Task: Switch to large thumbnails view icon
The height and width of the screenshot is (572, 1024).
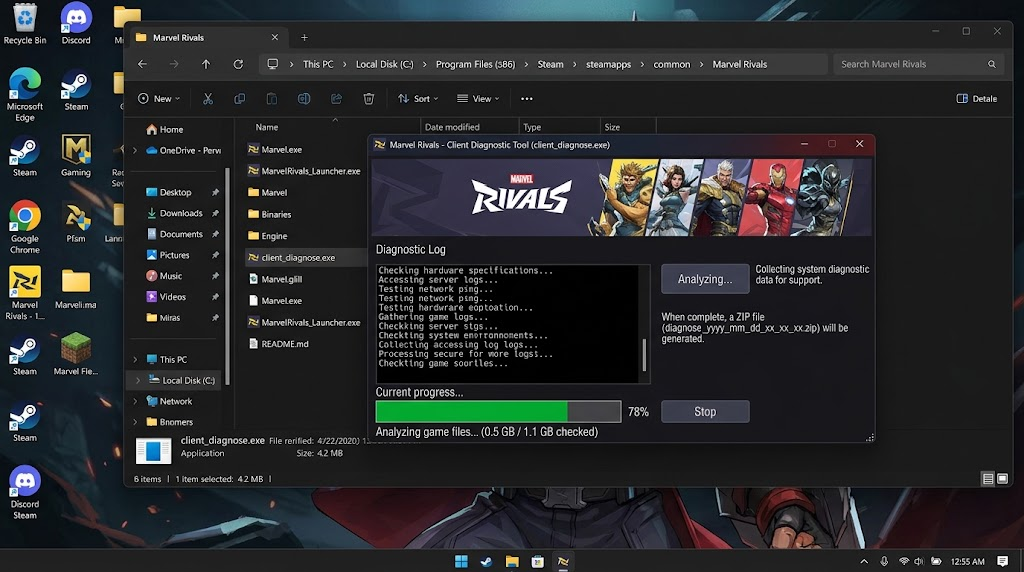Action: coord(1002,479)
